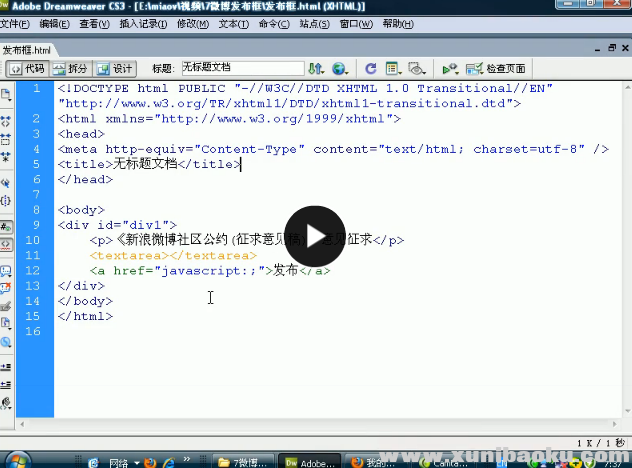Click the Open Documents icon in coding toolbar
This screenshot has height=468, width=632.
pyautogui.click(x=6, y=94)
